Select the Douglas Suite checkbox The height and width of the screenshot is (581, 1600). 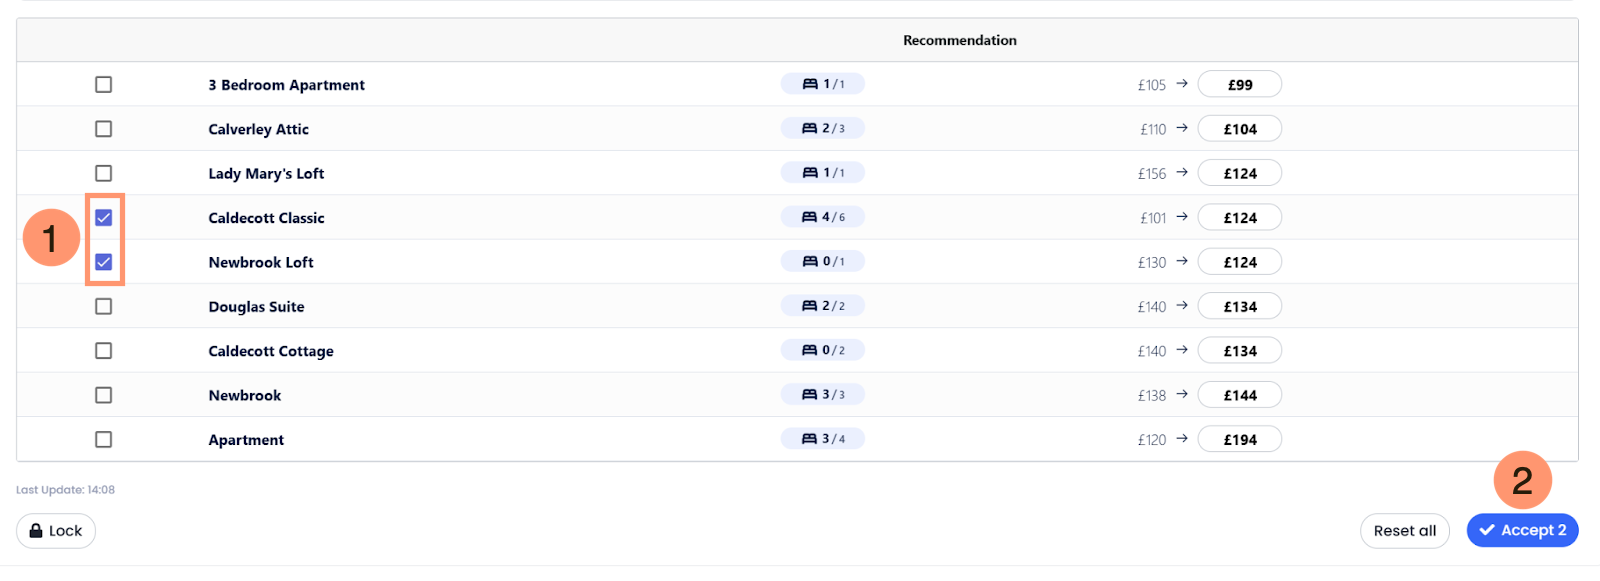click(x=103, y=307)
